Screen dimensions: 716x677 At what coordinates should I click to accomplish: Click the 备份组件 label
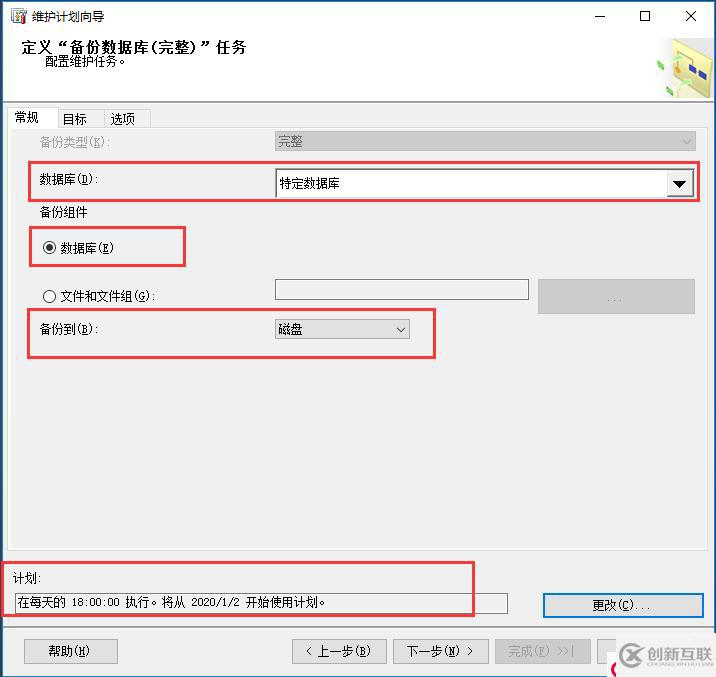(x=63, y=212)
